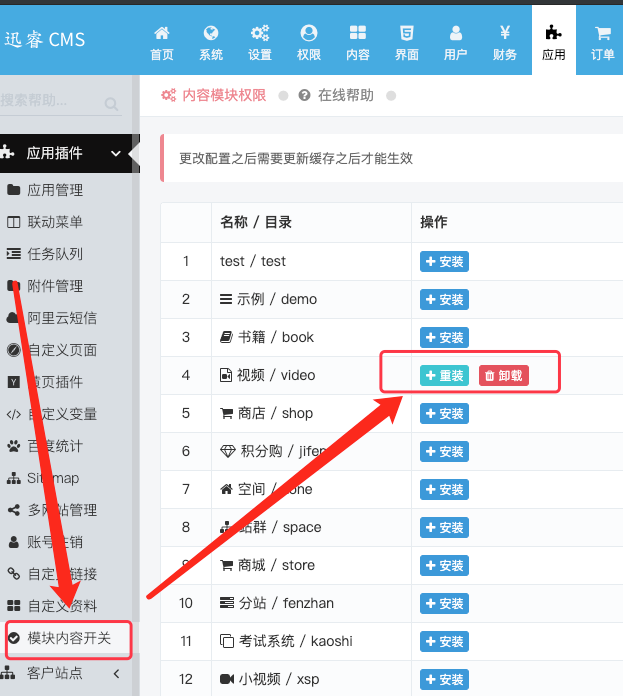Open the 首页 home icon in top navigation
The width and height of the screenshot is (623, 696).
click(x=162, y=43)
